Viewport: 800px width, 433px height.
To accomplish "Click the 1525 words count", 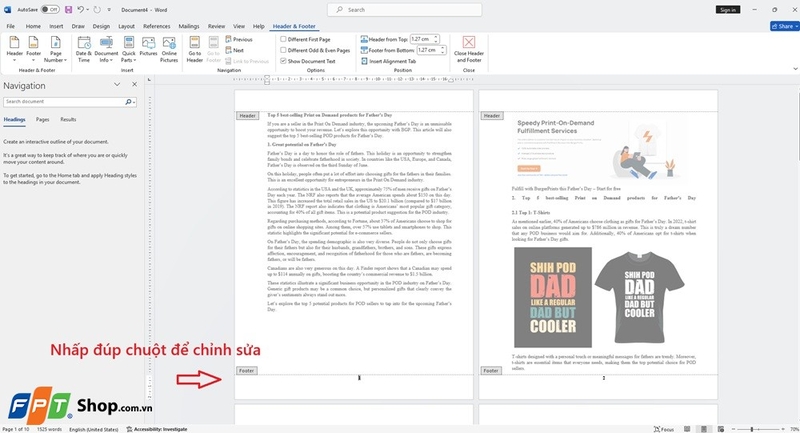I will point(49,429).
